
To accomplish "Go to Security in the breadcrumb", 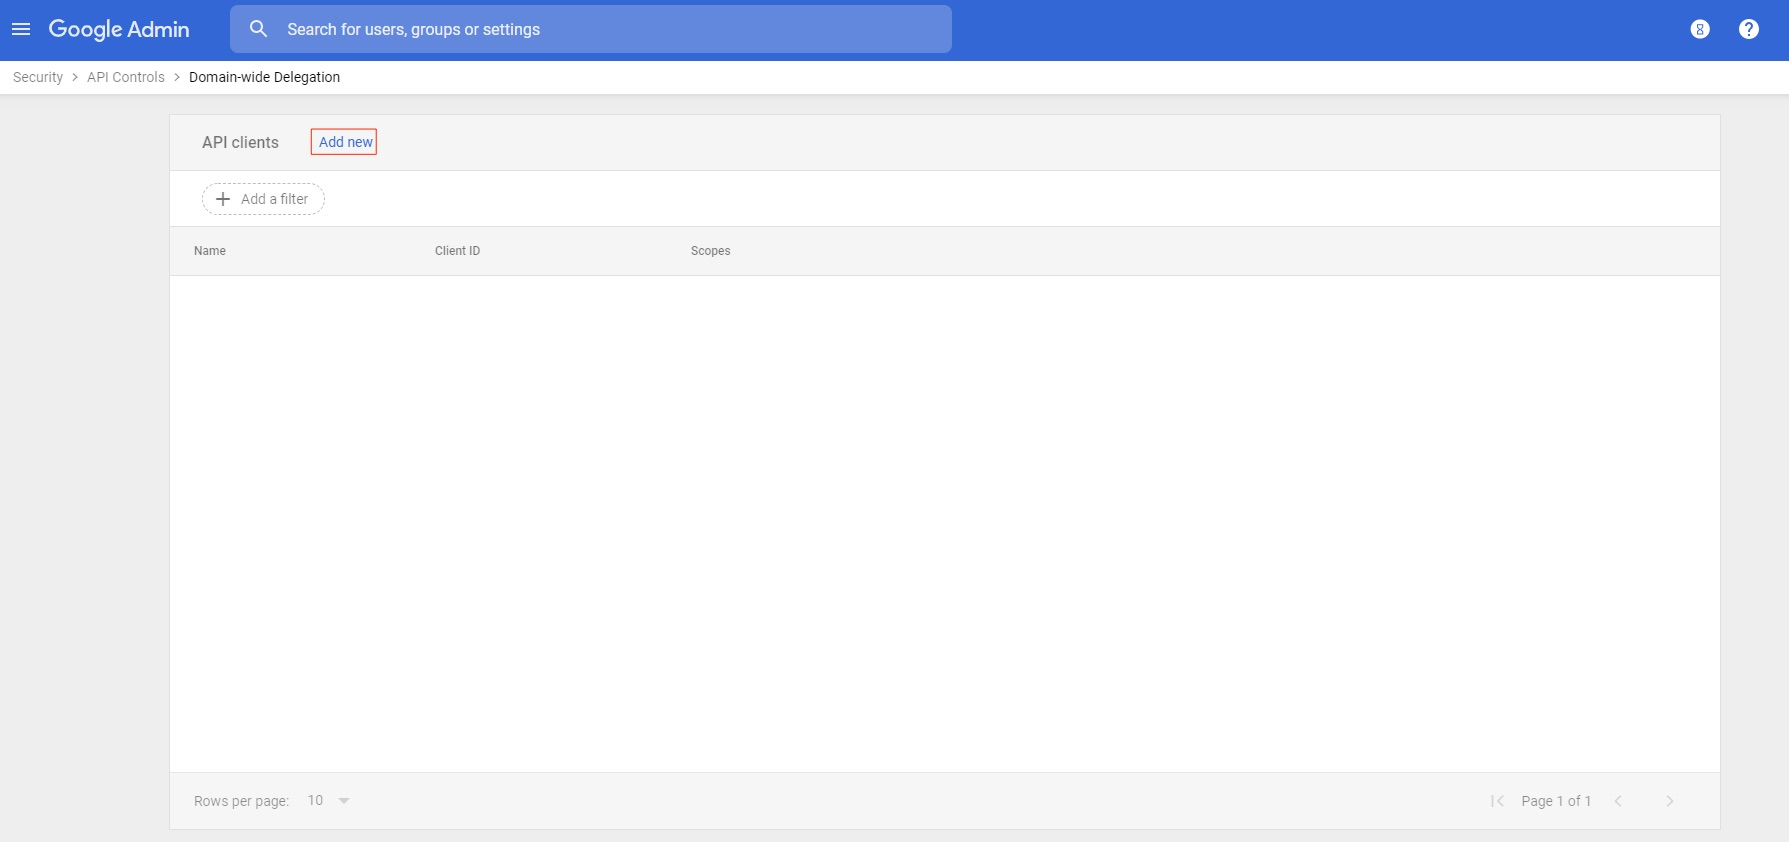I will point(38,77).
